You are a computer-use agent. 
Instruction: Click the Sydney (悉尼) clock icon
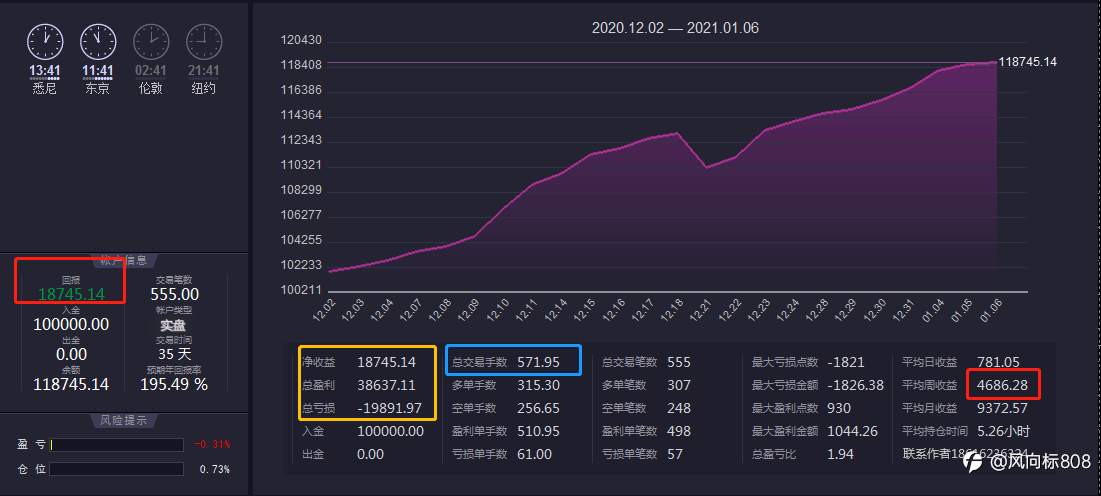[45, 42]
